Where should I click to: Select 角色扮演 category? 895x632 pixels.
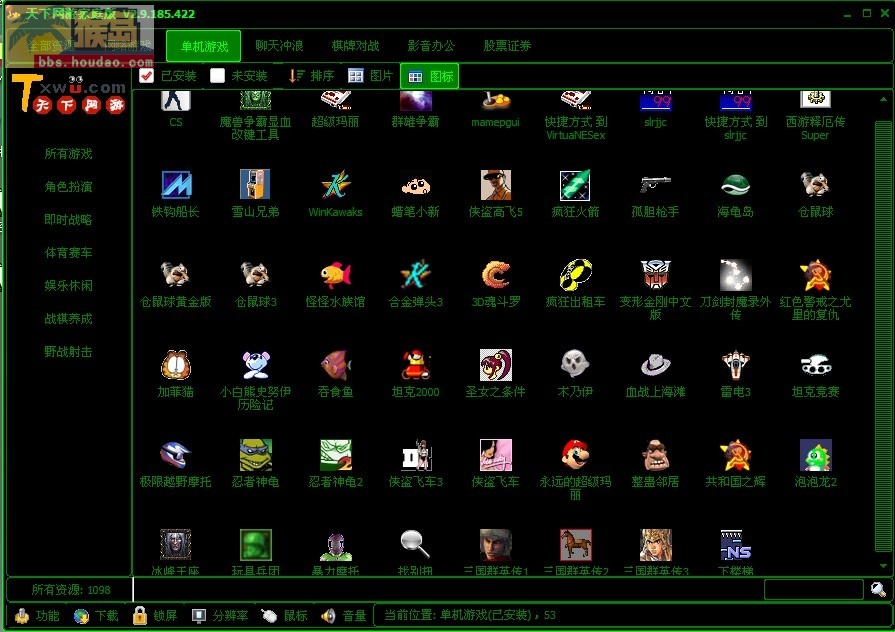68,187
